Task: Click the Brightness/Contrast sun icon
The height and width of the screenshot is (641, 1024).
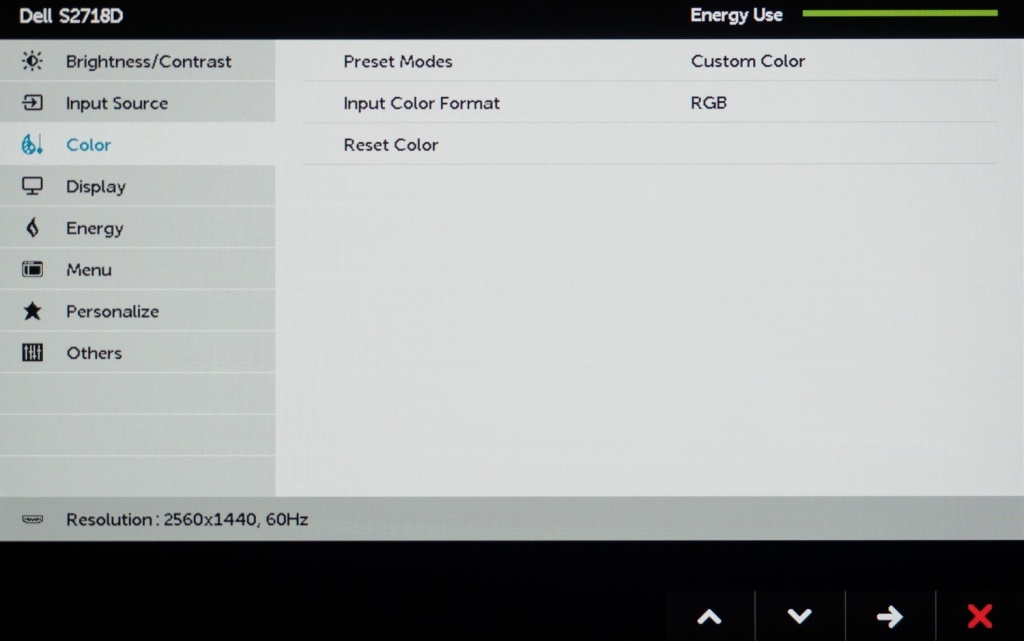Action: pyautogui.click(x=32, y=61)
